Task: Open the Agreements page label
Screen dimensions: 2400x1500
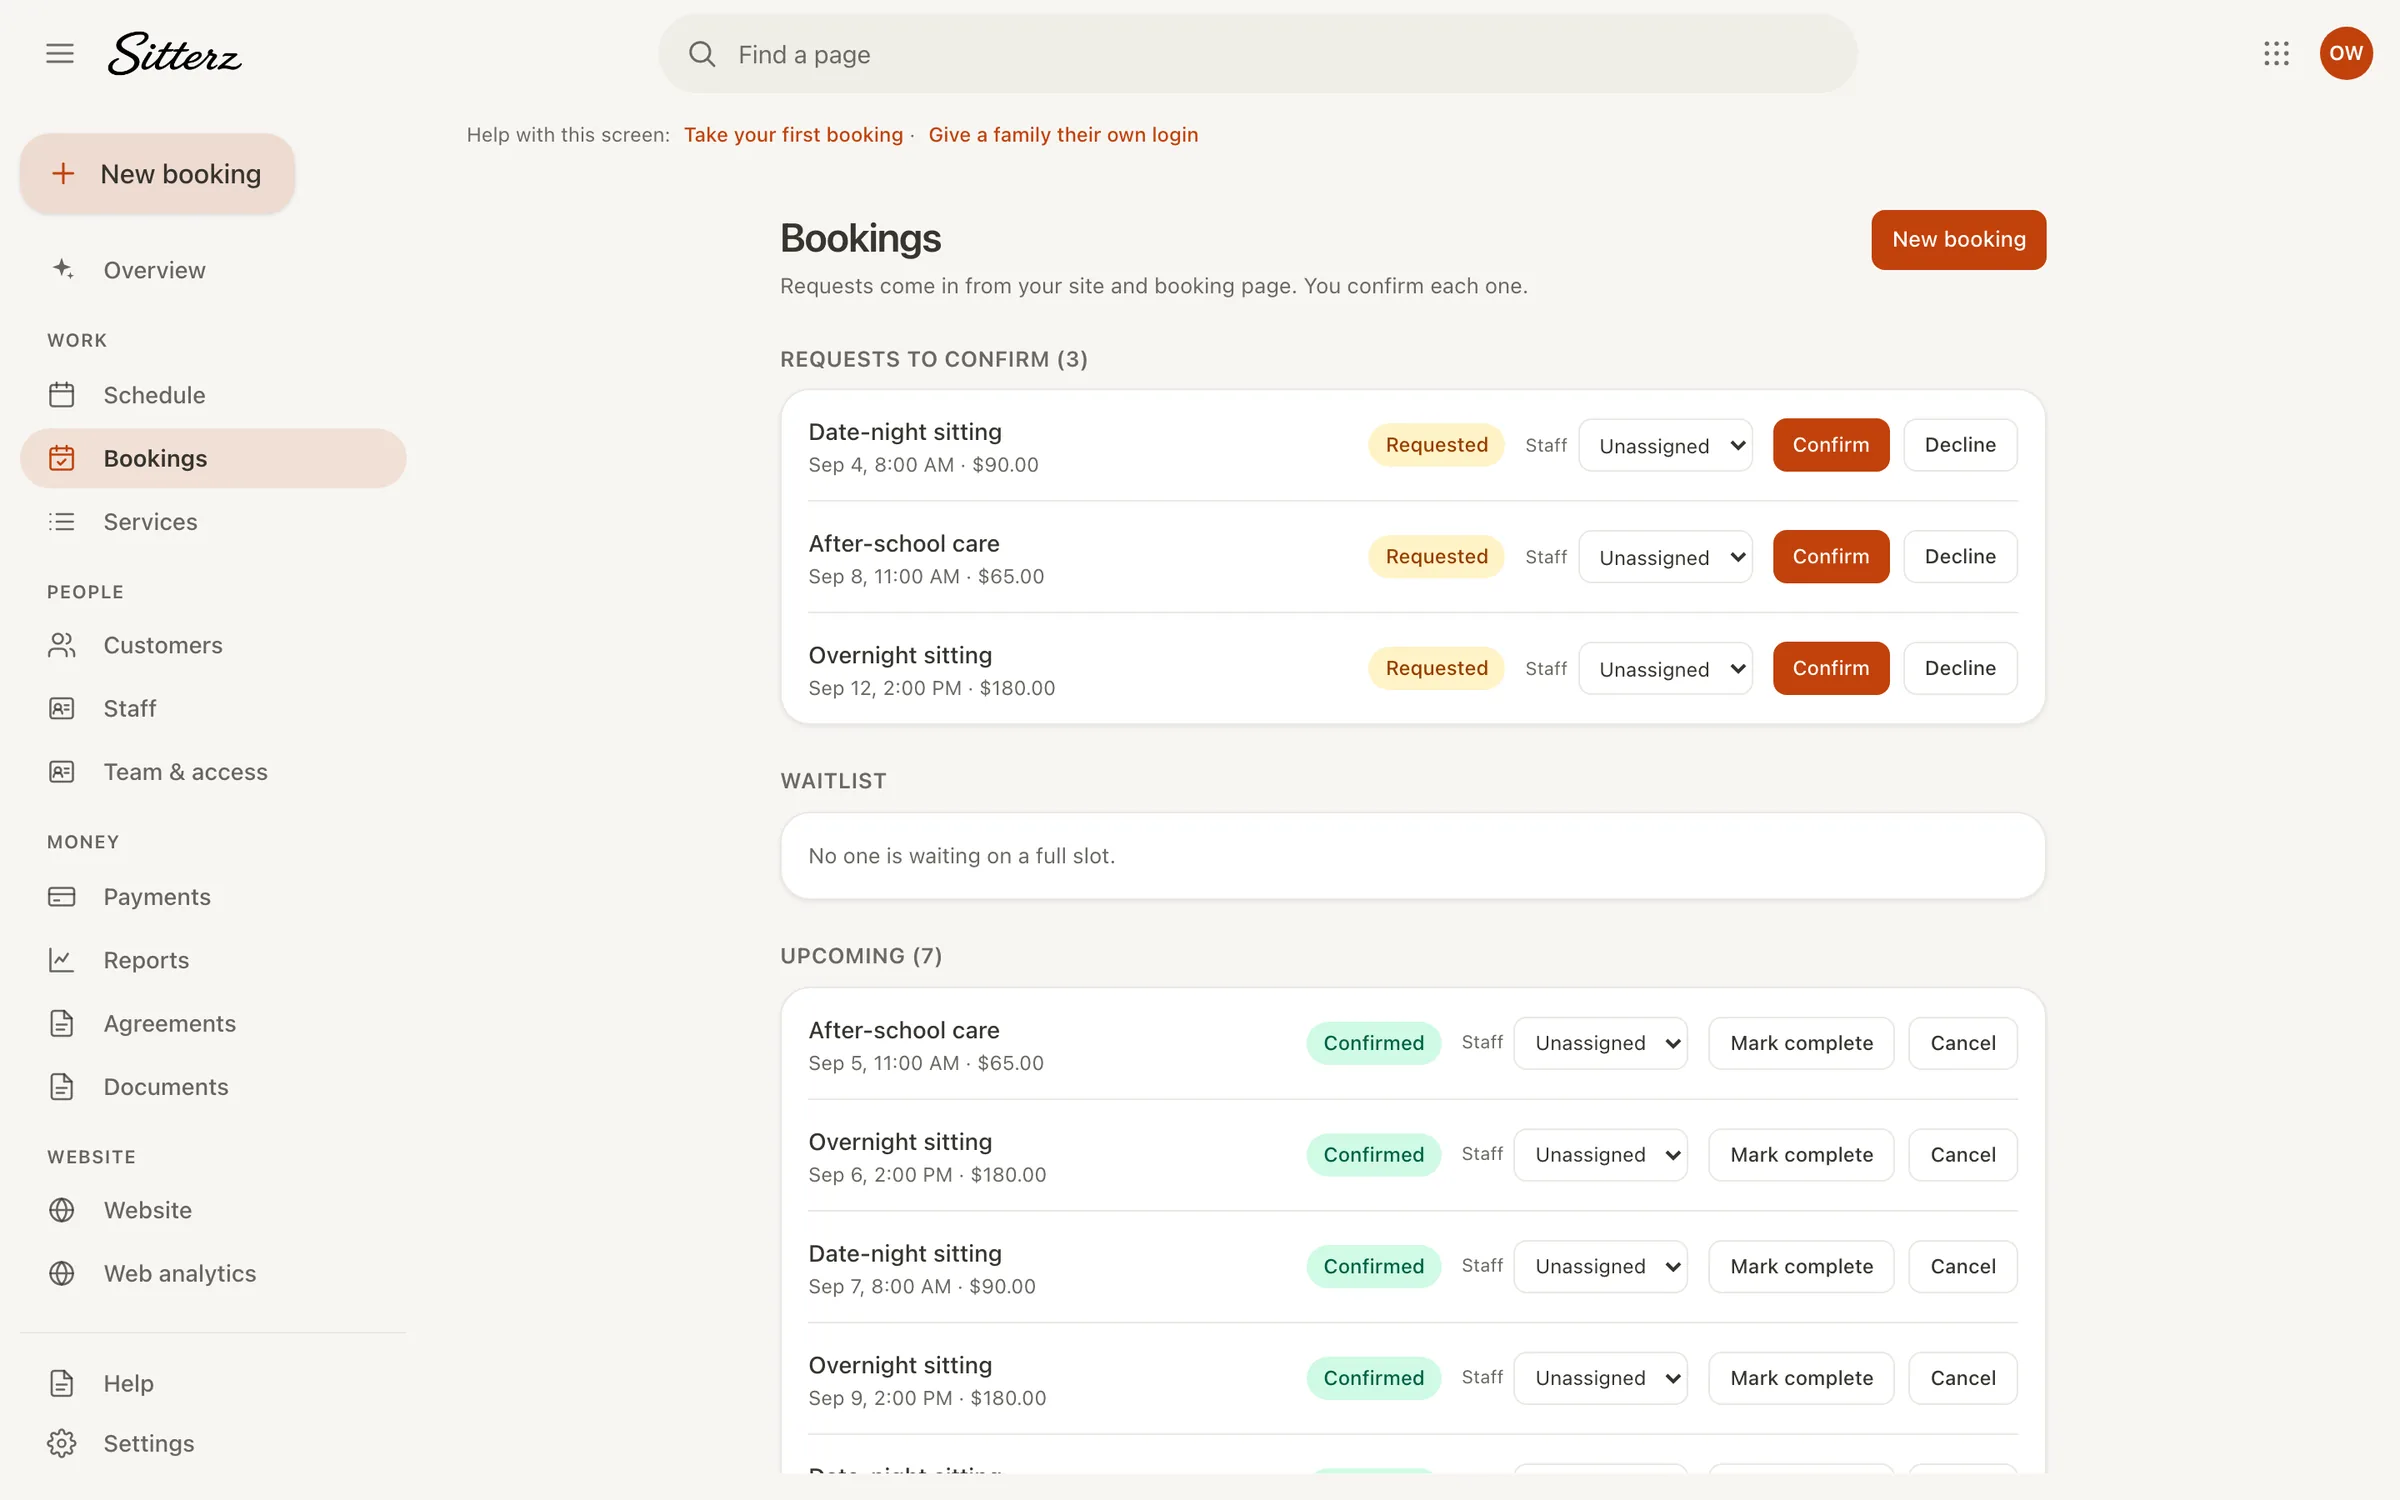Action: [170, 1024]
